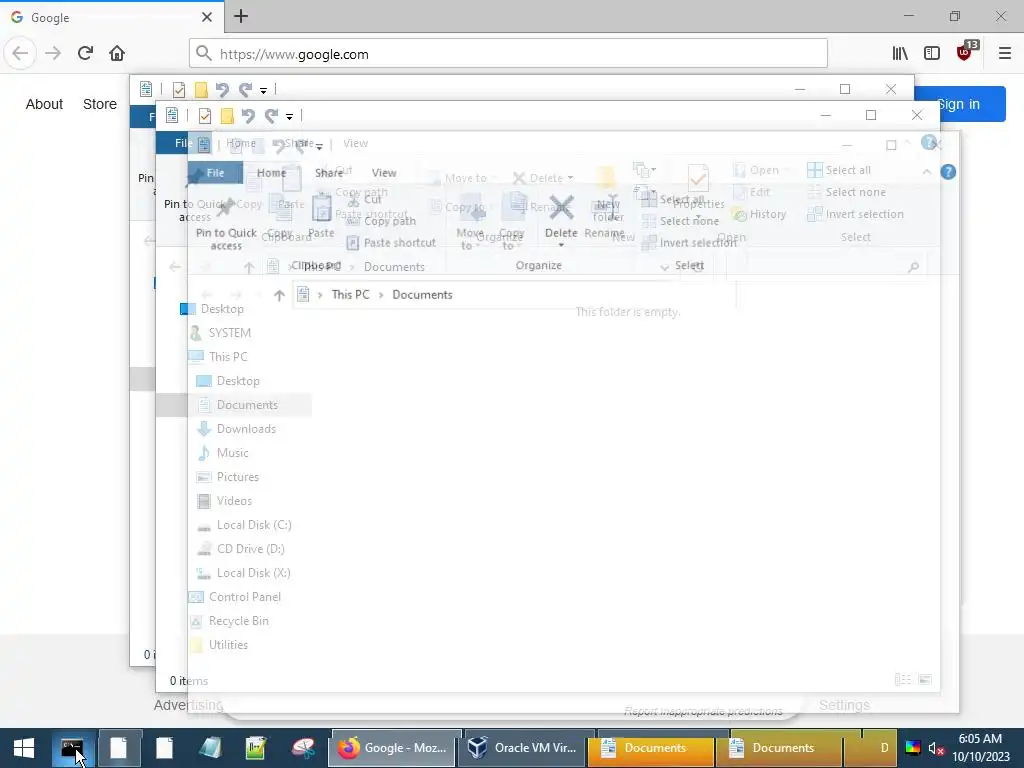Select Music in navigation tree

[223, 453]
